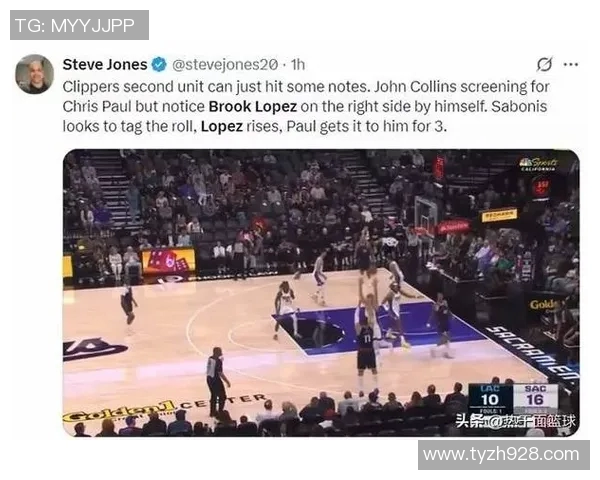Viewport: 600px width, 480px height.
Task: Click the SACRAMENTO baseline lettering
Action: (532, 354)
